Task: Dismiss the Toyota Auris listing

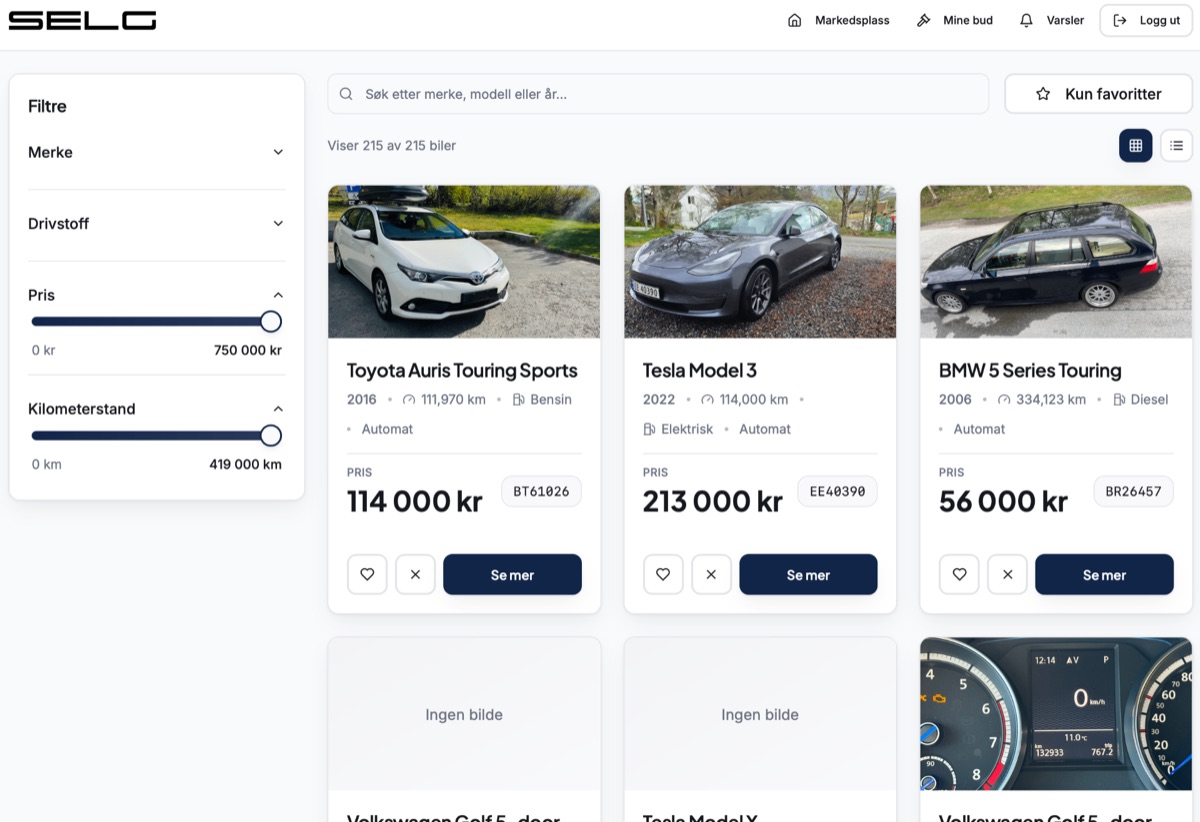Action: [415, 575]
